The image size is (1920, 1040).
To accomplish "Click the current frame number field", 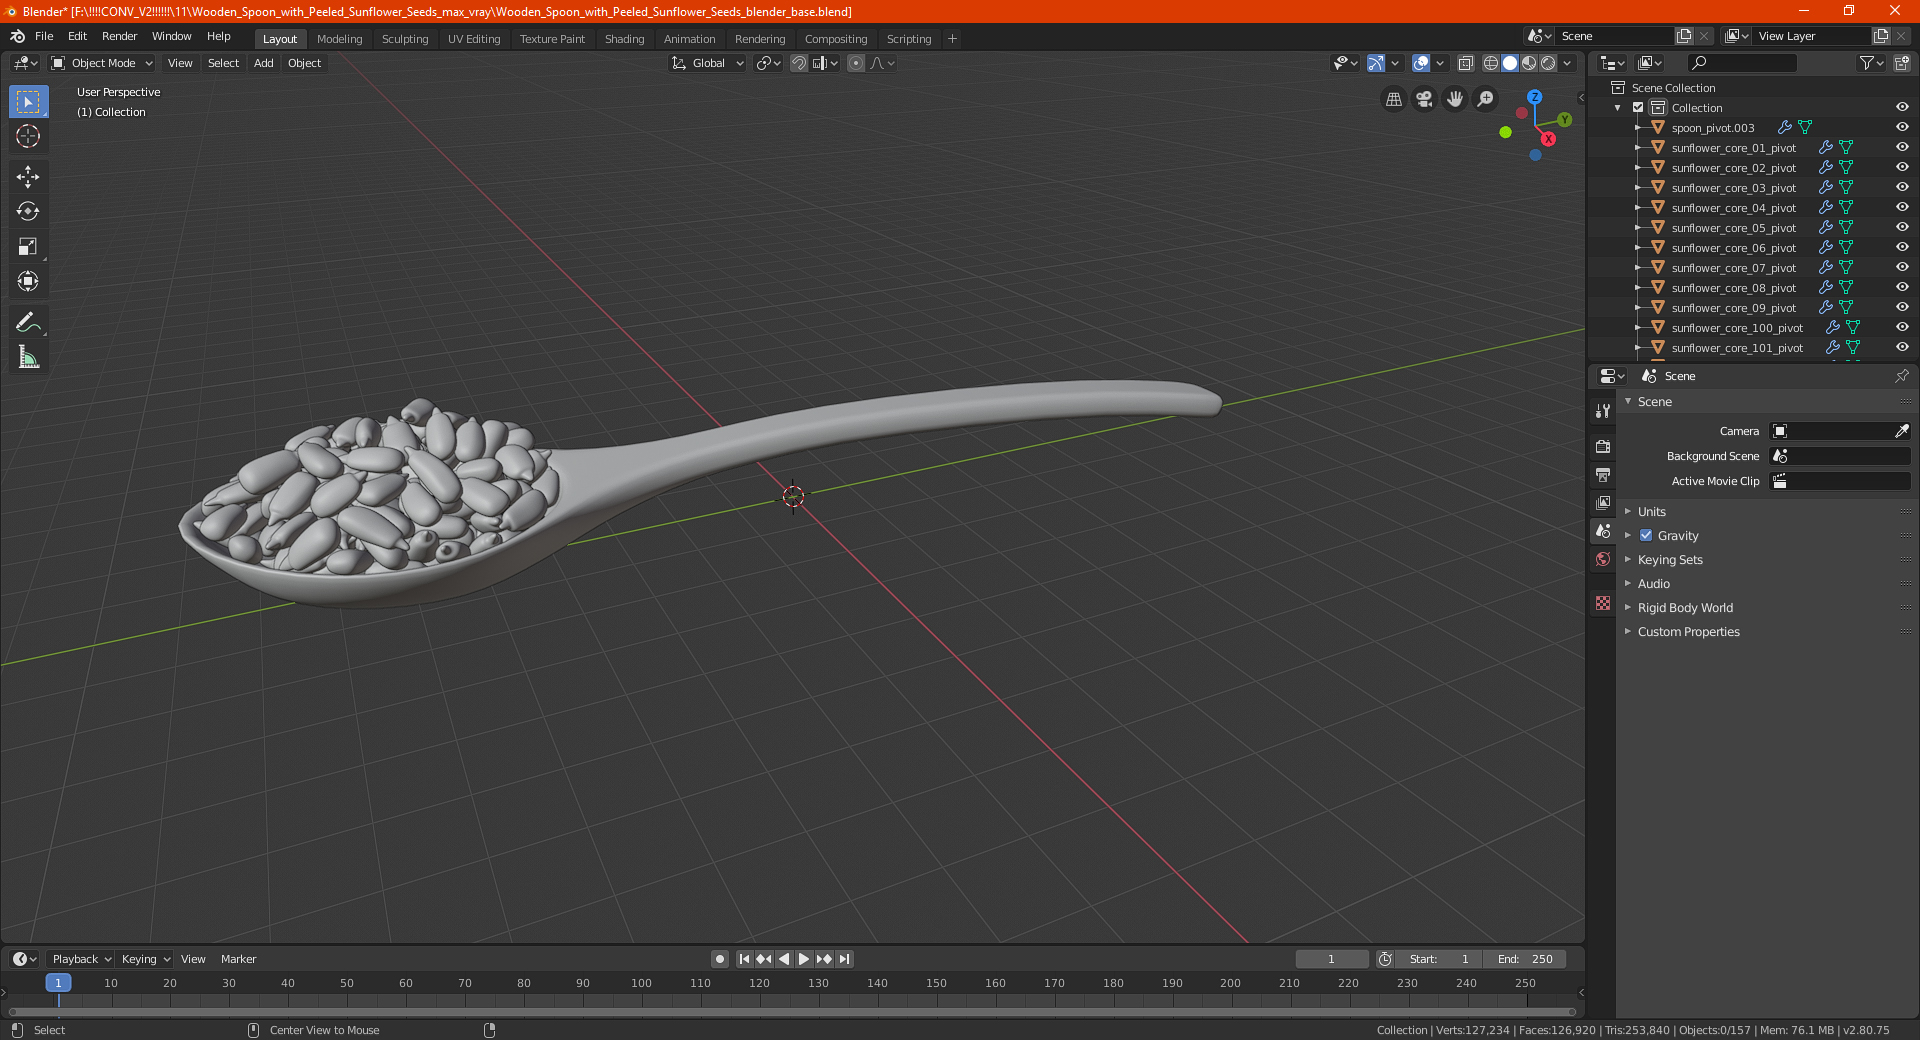I will (1332, 959).
